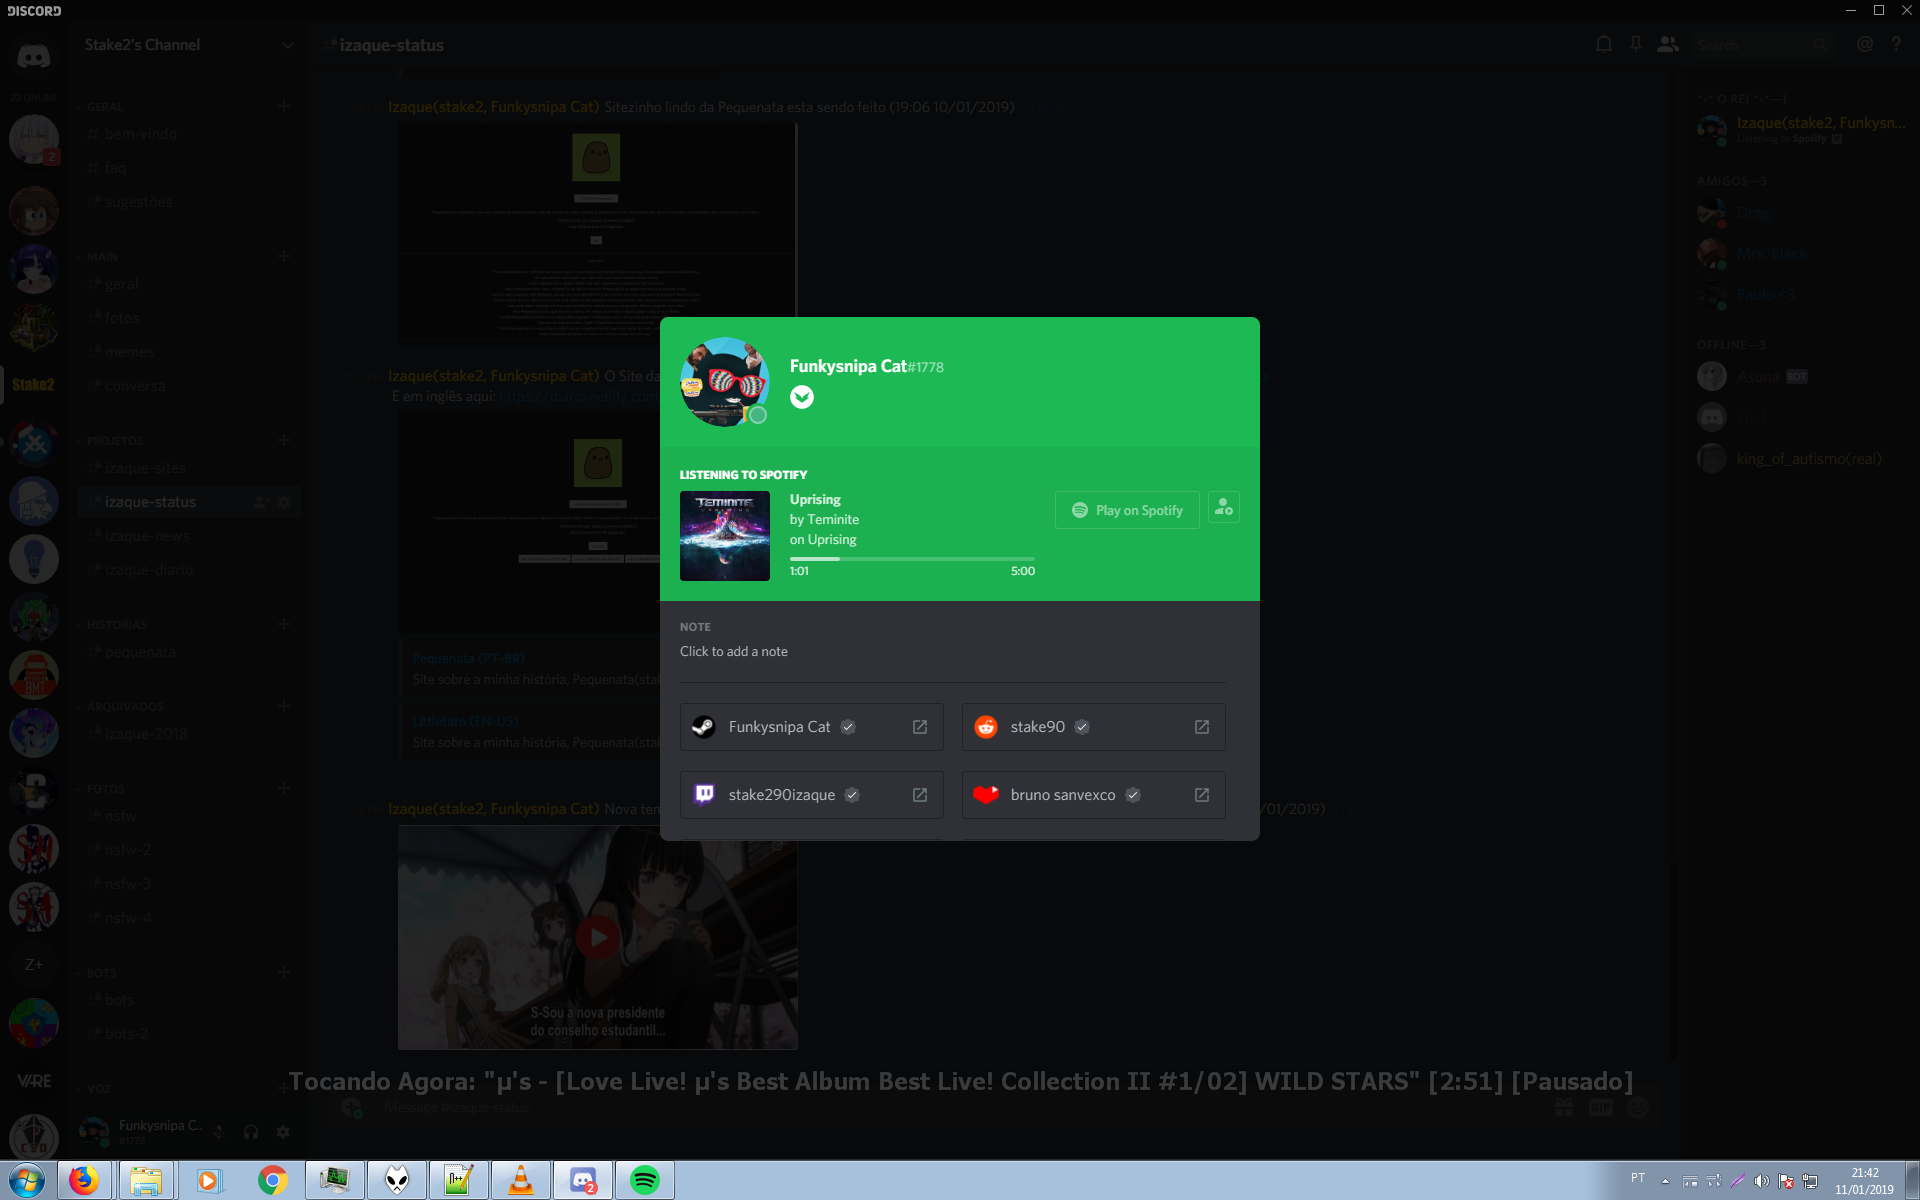This screenshot has height=1200, width=1920.
Task: Select the Z+ server icon
Action: click(34, 965)
